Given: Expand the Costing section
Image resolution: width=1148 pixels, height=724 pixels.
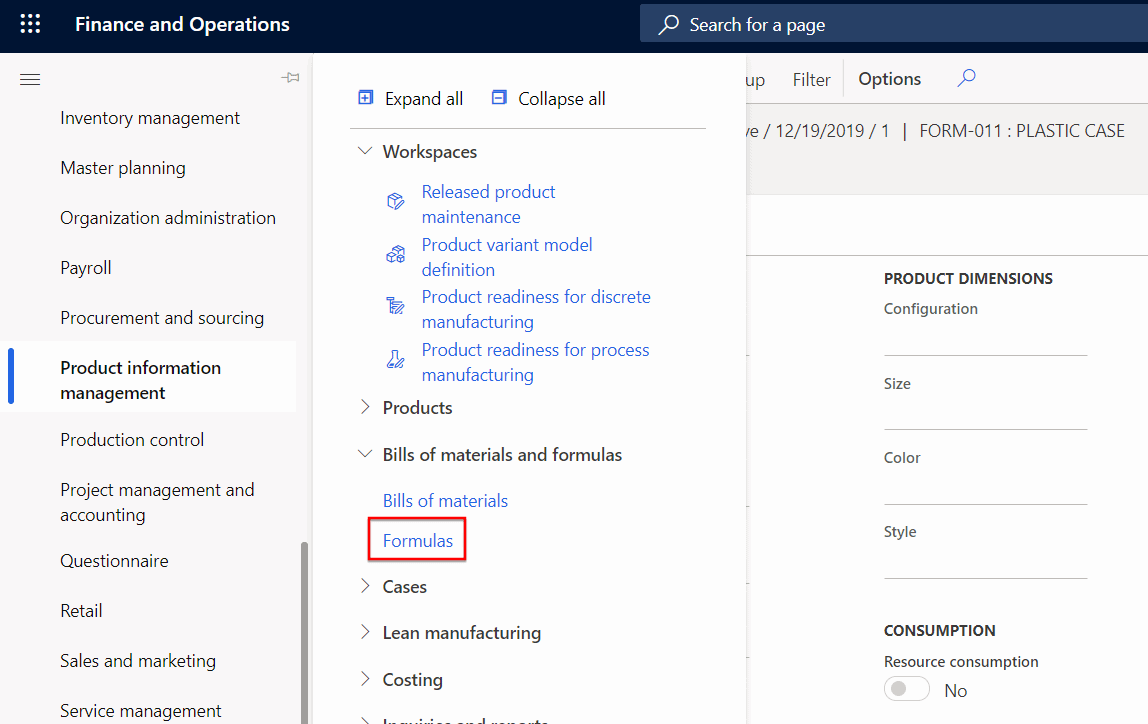Looking at the screenshot, I should coord(365,679).
